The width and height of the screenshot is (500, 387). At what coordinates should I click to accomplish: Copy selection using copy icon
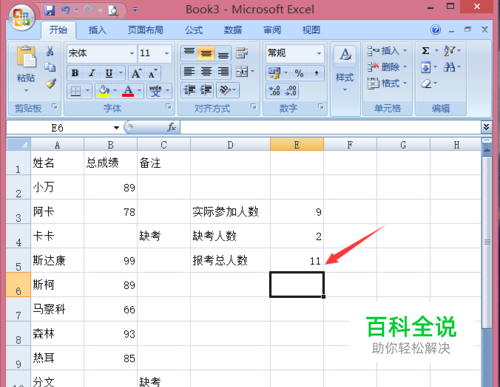tap(50, 67)
